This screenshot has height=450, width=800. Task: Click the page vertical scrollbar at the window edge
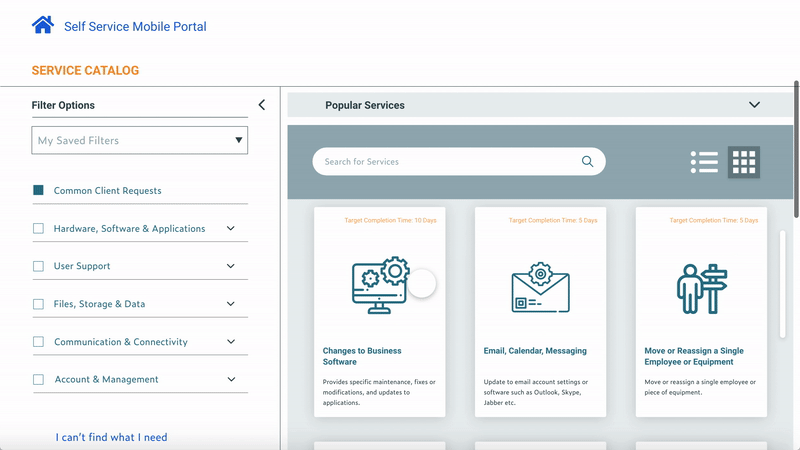[796, 149]
